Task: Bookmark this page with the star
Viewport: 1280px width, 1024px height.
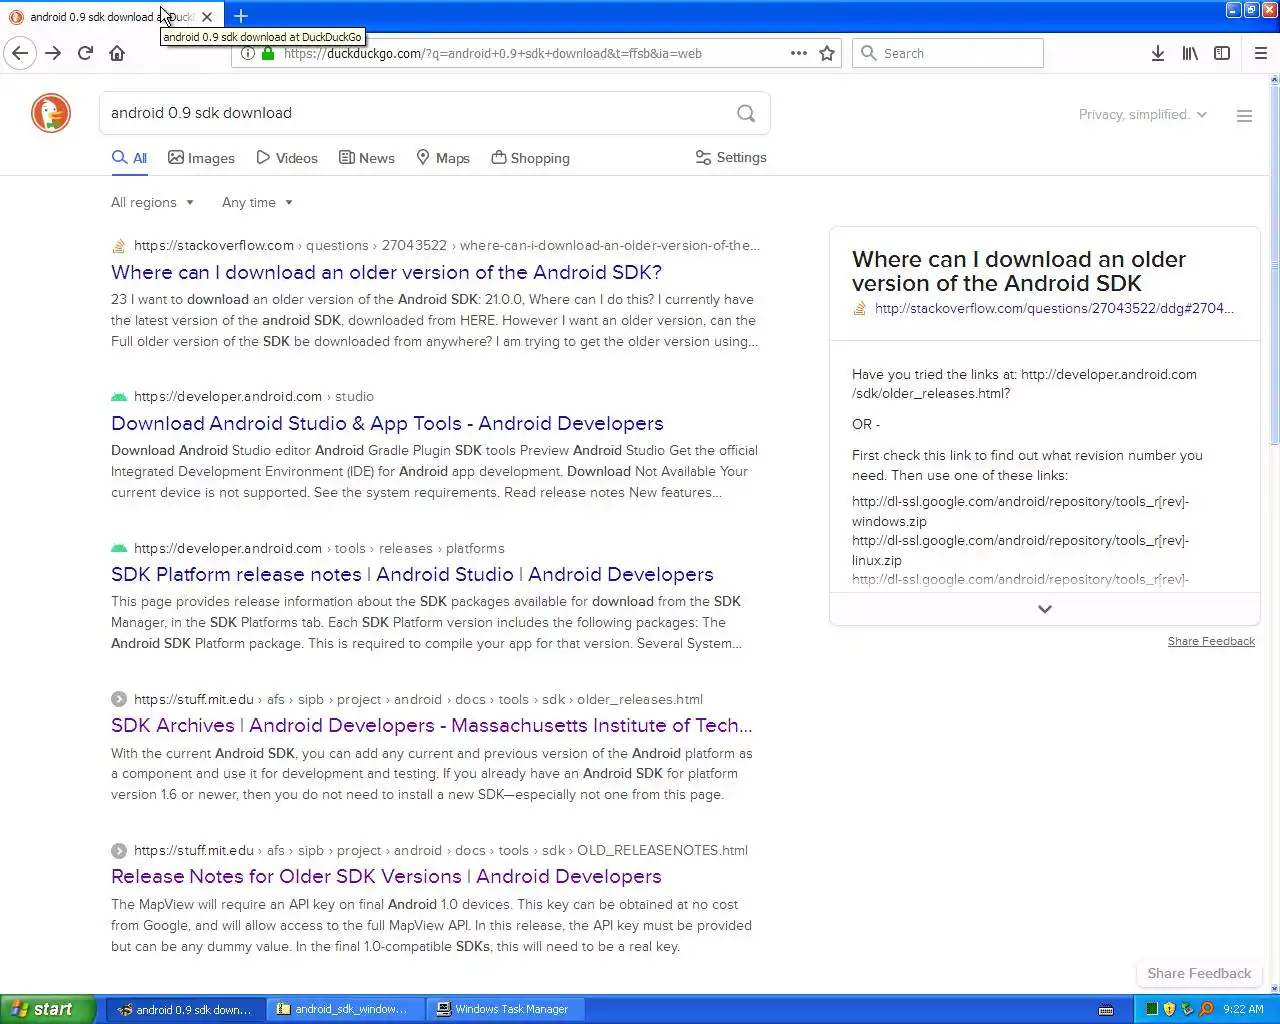Action: coord(827,53)
